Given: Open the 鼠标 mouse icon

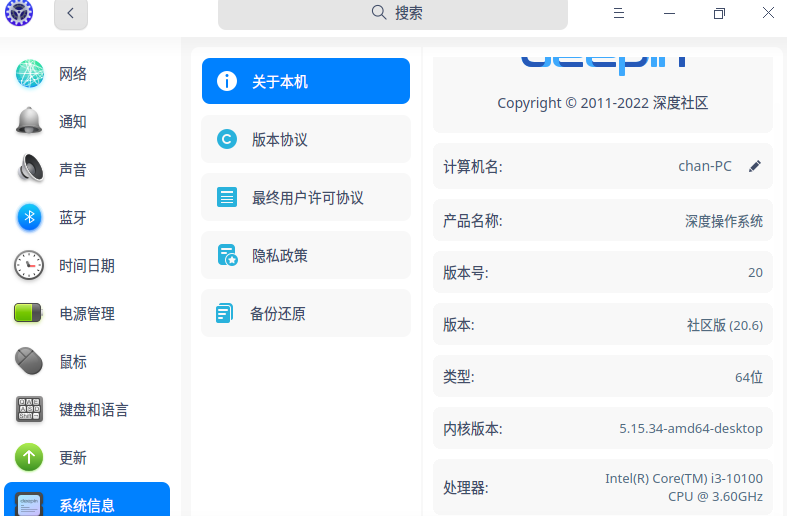Looking at the screenshot, I should coord(29,361).
